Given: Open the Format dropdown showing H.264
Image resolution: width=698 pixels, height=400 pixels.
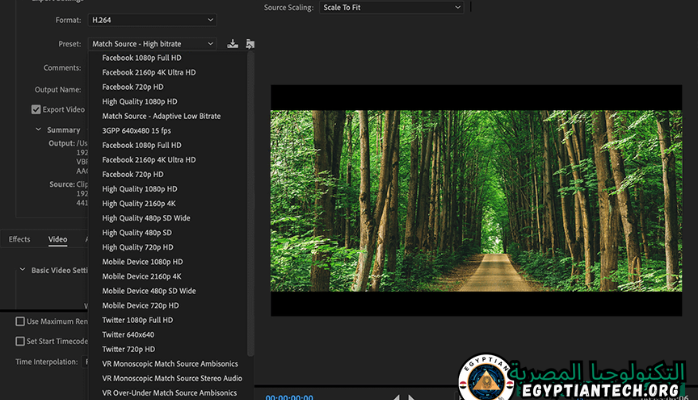Looking at the screenshot, I should pyautogui.click(x=152, y=20).
